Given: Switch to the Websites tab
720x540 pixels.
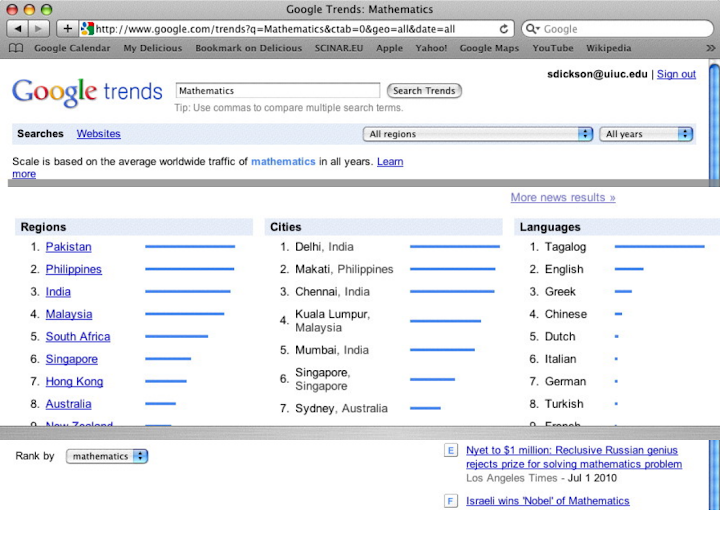Looking at the screenshot, I should (98, 134).
